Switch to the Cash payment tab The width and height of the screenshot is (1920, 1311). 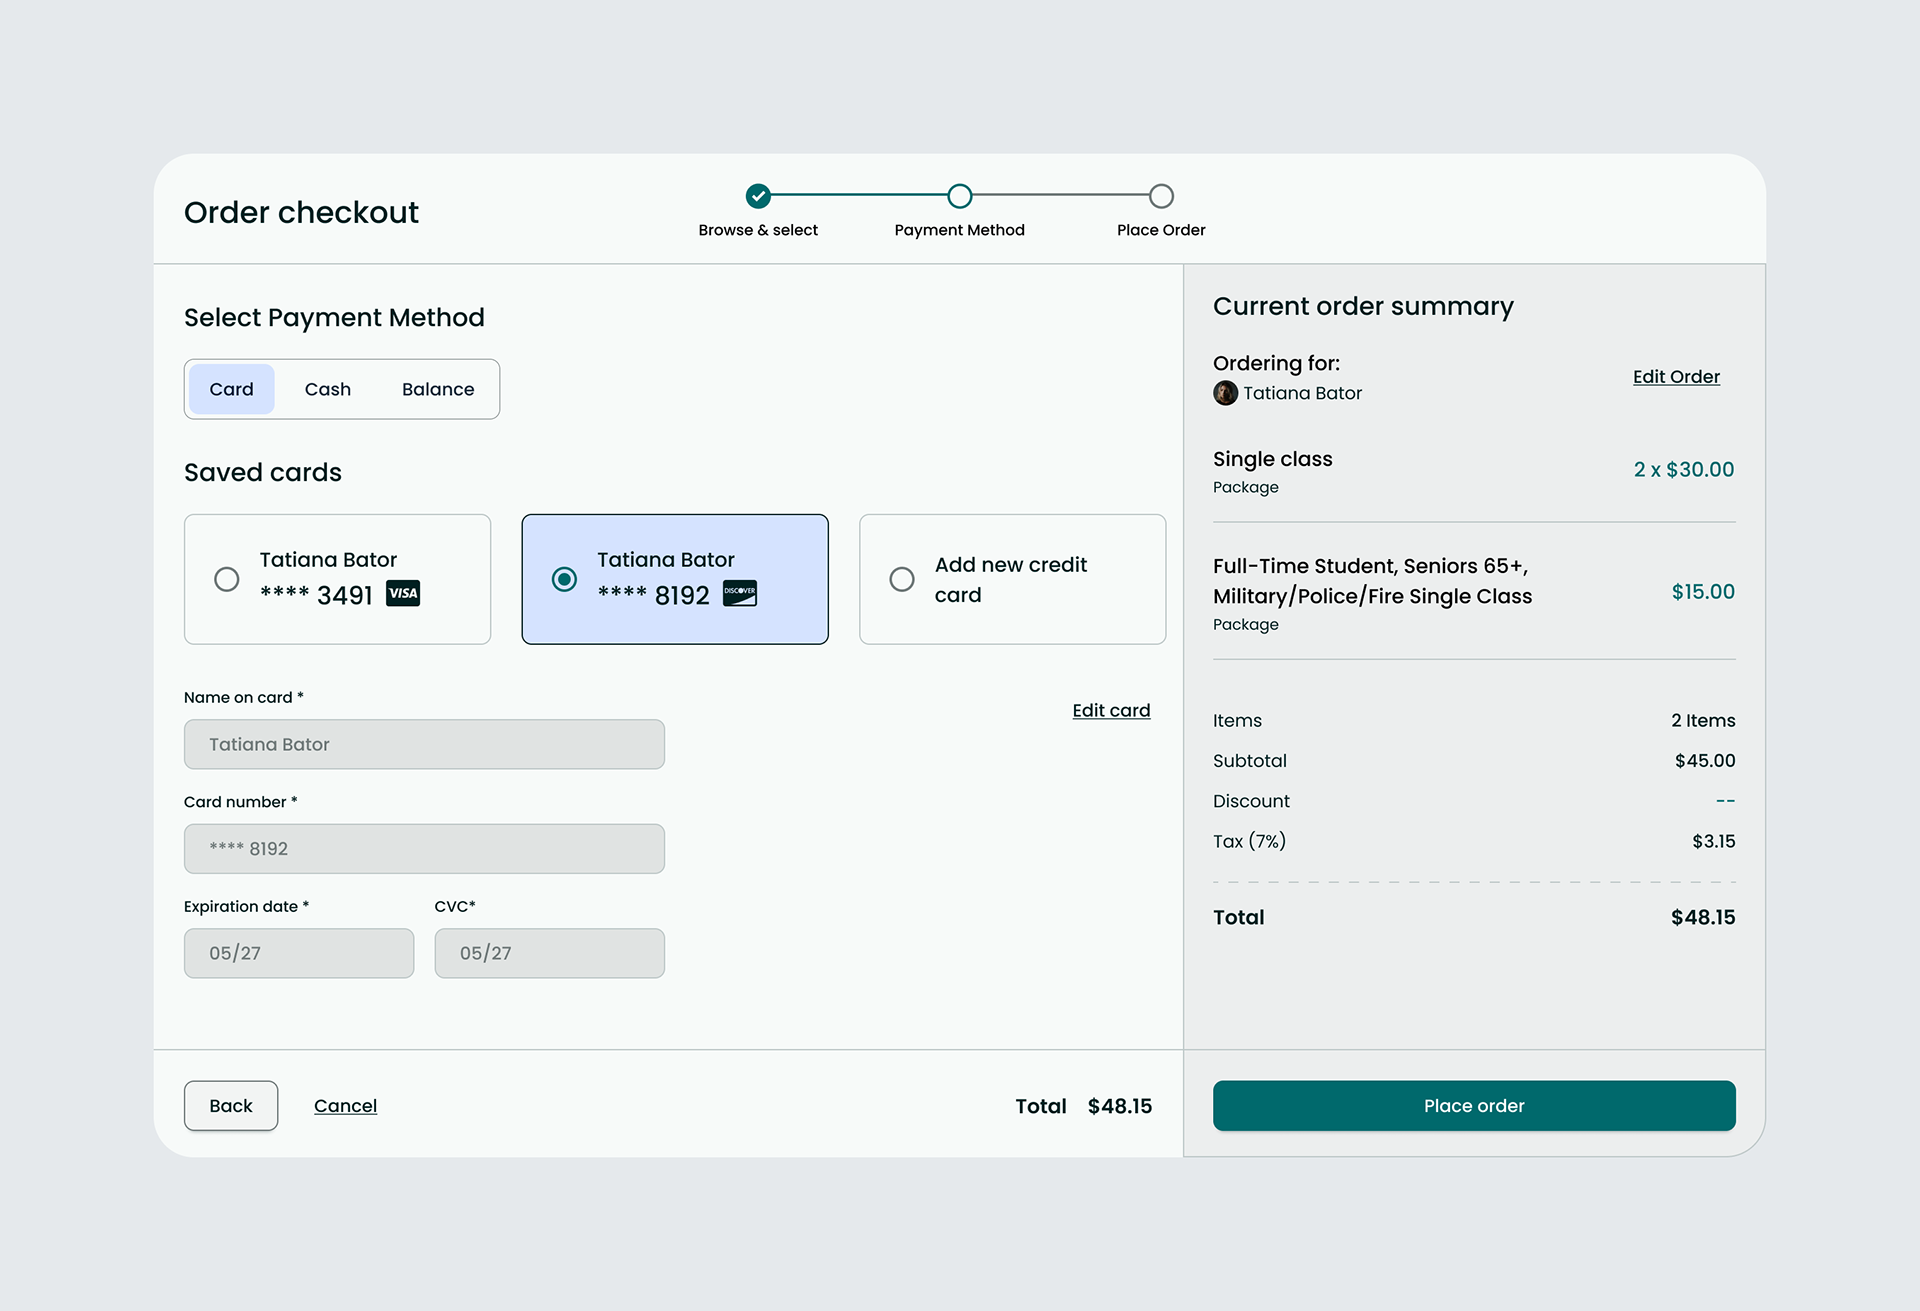[327, 389]
